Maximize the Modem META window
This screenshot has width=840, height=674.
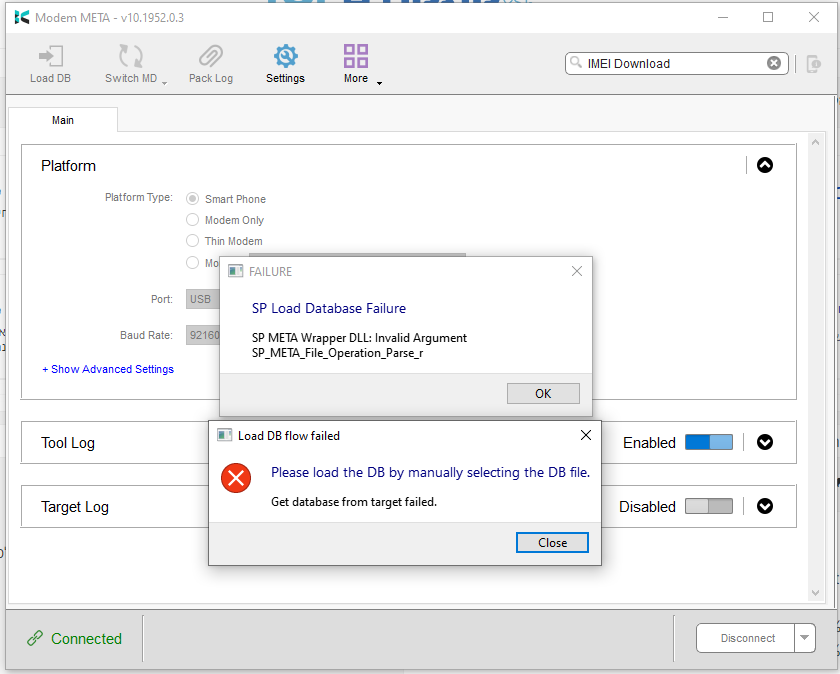pos(768,18)
